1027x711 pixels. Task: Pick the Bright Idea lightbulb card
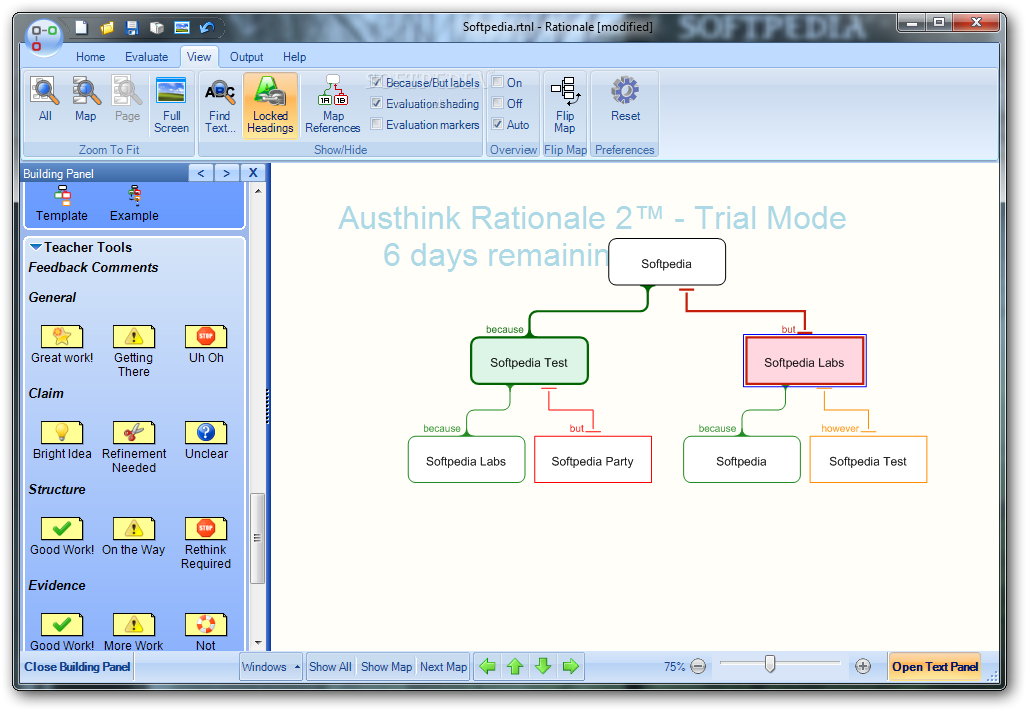point(62,433)
